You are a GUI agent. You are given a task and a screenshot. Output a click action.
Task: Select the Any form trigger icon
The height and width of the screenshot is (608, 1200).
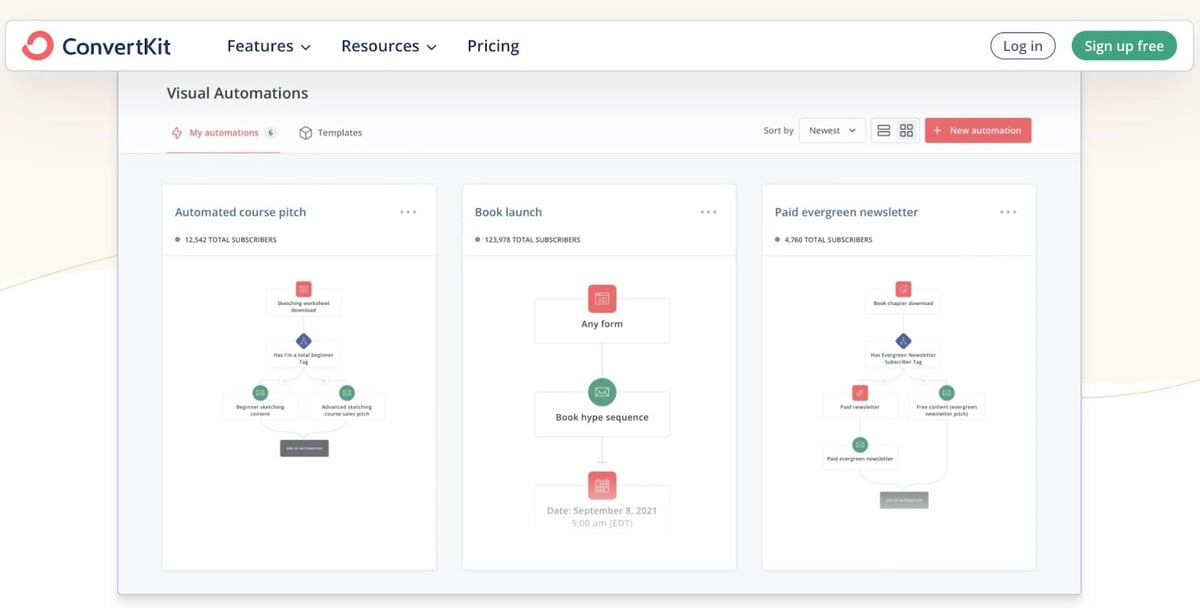pyautogui.click(x=601, y=297)
